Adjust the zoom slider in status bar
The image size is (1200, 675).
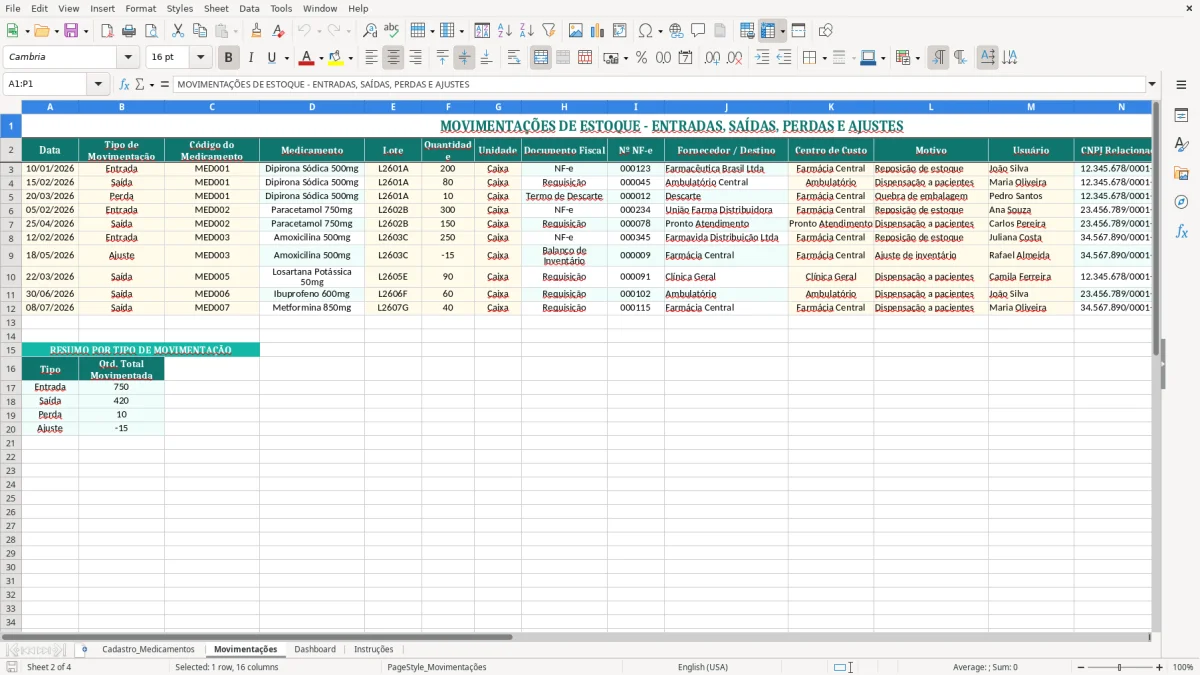pos(1119,667)
